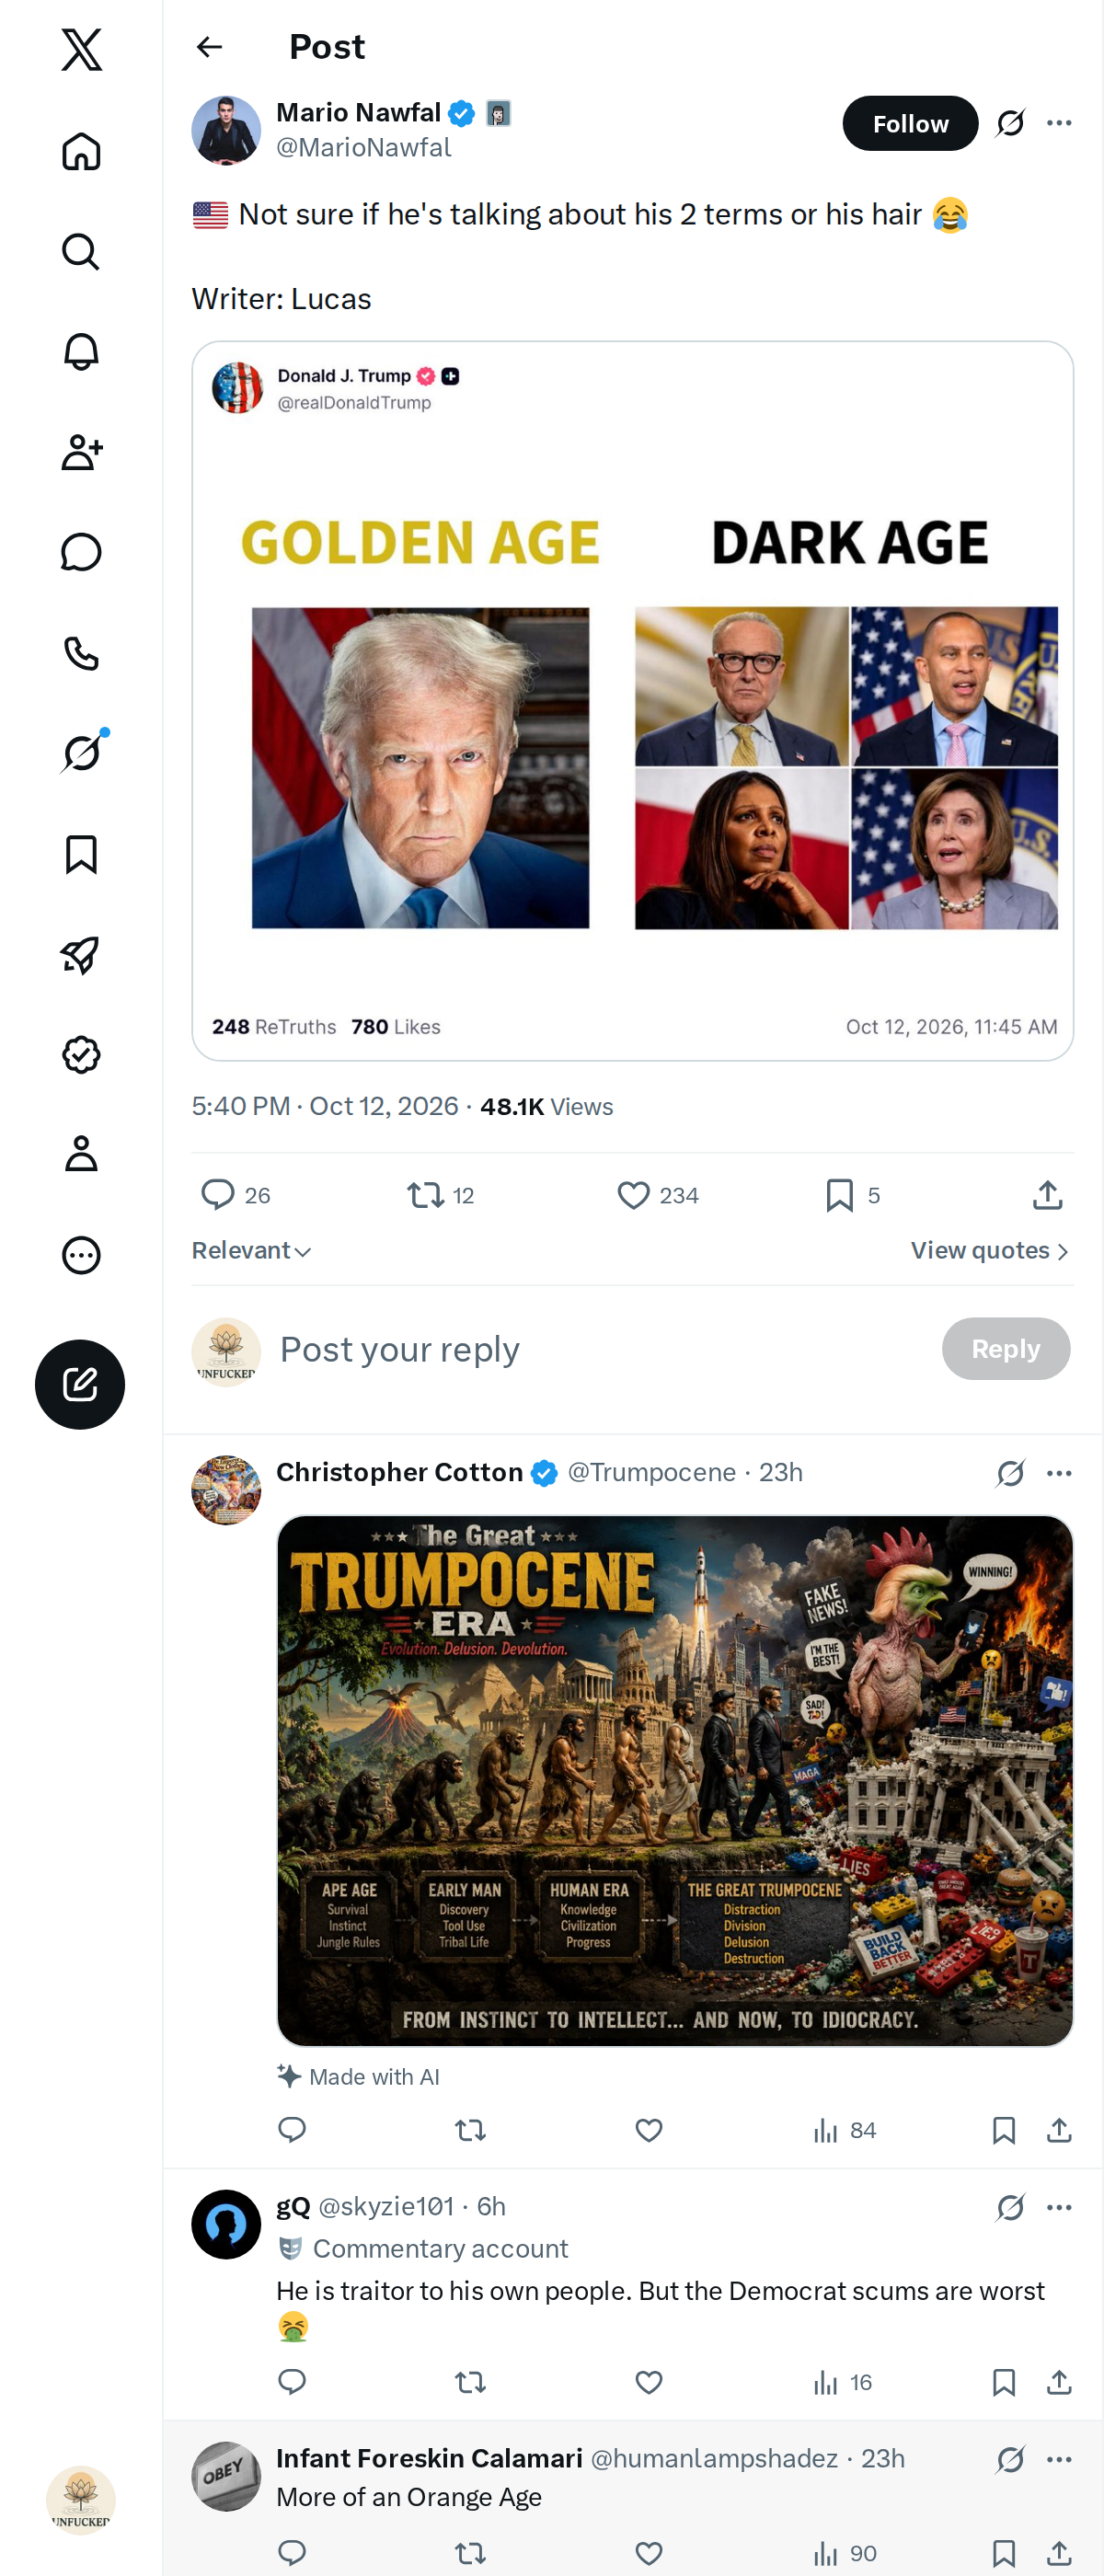Click the compose post button
The height and width of the screenshot is (2576, 1104).
(80, 1384)
